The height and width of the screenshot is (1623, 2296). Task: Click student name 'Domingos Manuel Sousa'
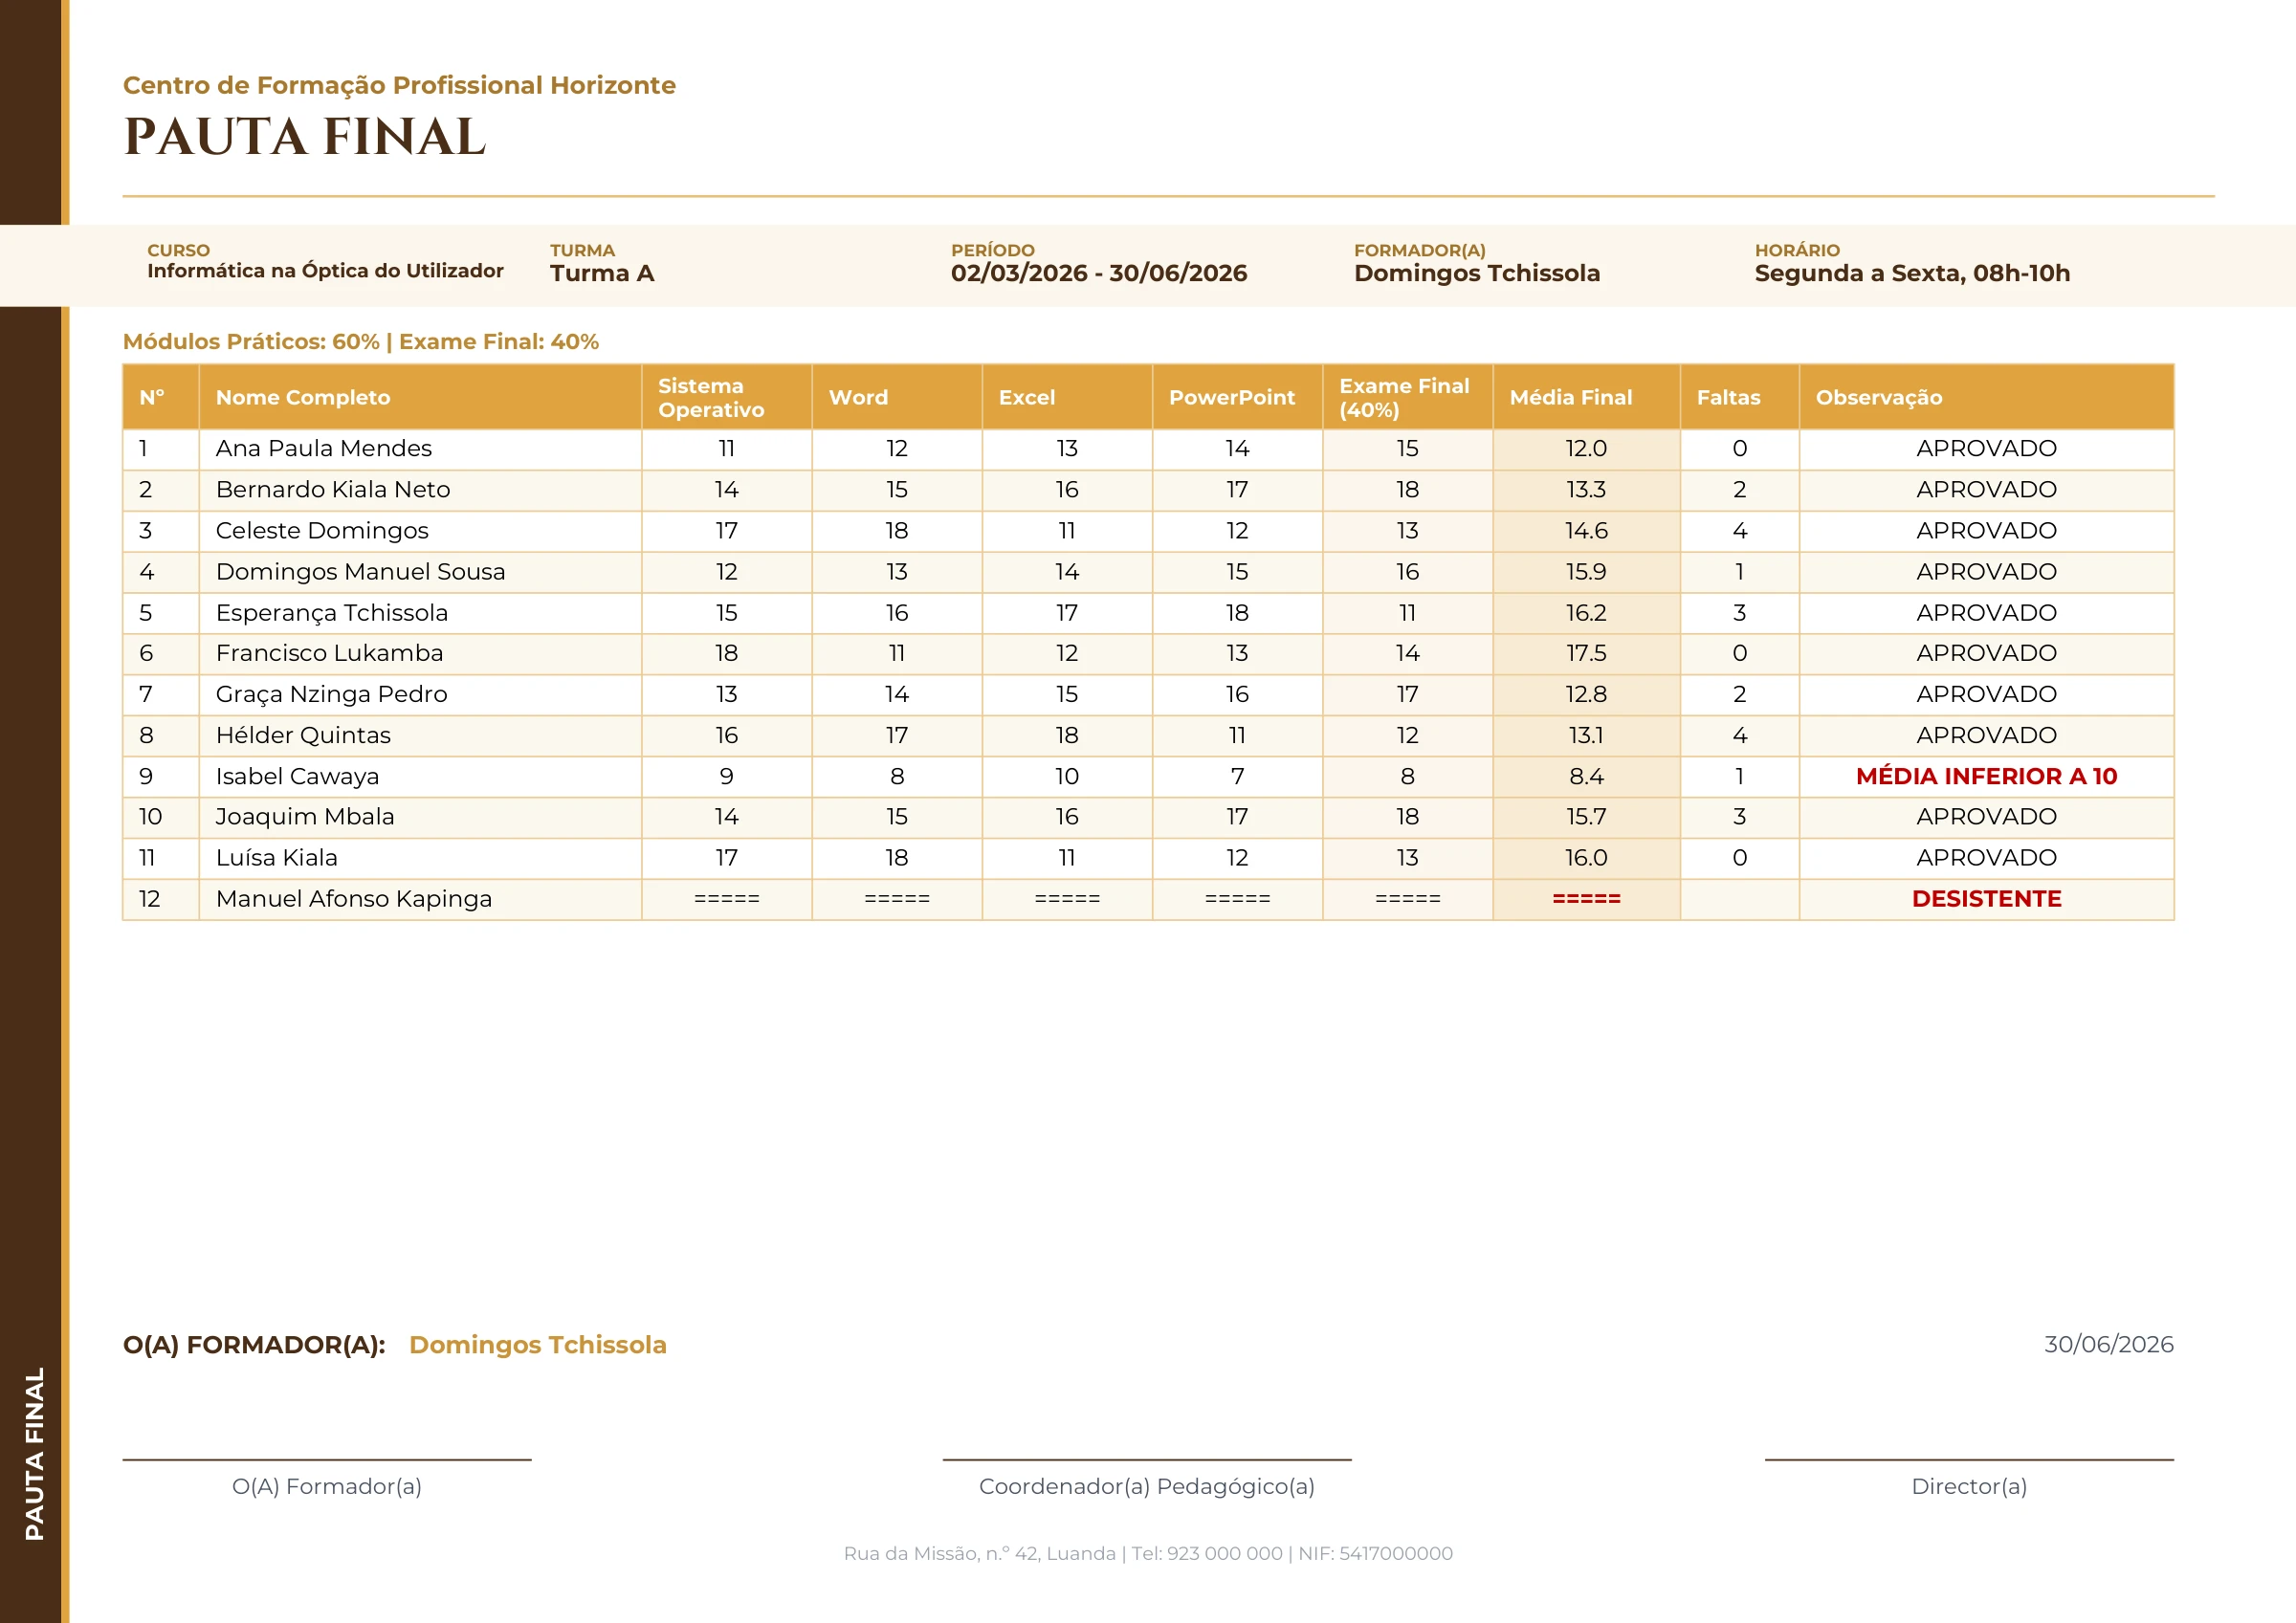click(x=361, y=571)
